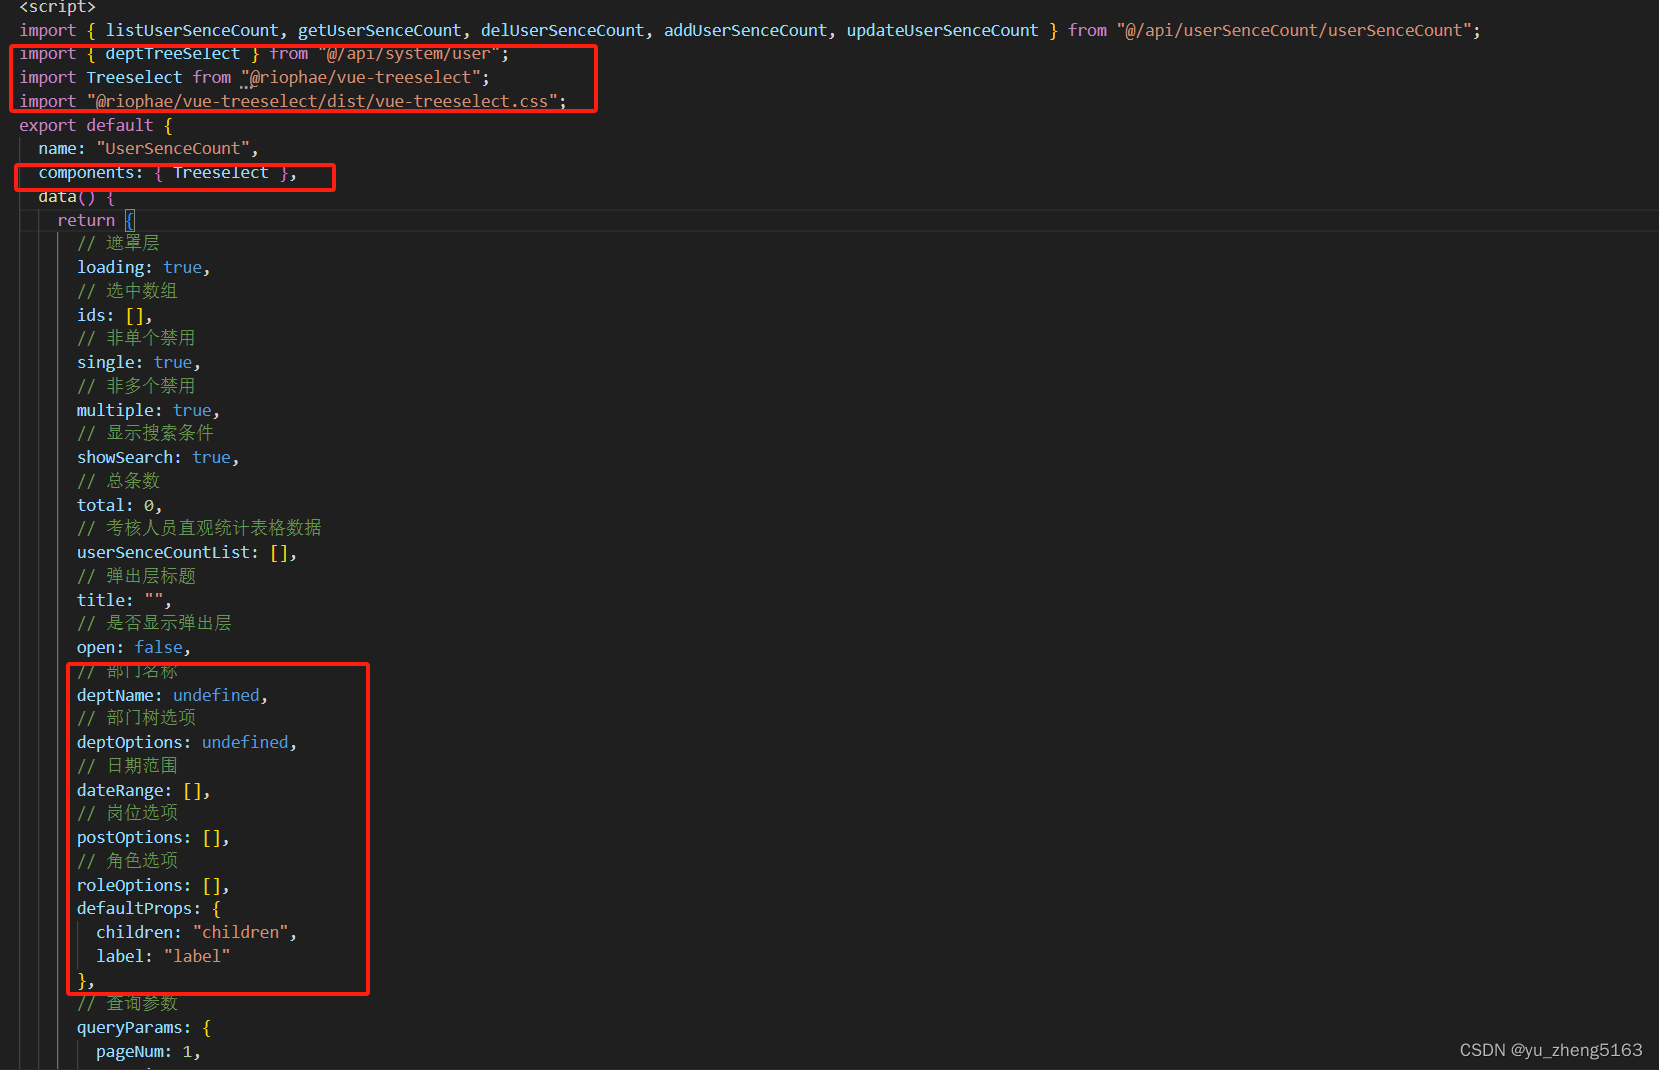Click Treeselect in the components line
The image size is (1659, 1070).
pyautogui.click(x=220, y=173)
